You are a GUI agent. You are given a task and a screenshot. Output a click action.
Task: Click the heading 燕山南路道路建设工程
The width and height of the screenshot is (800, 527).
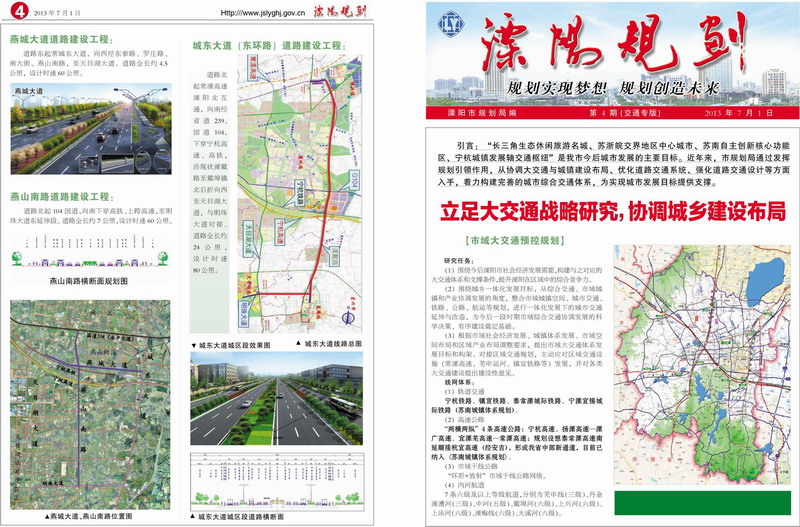62,196
